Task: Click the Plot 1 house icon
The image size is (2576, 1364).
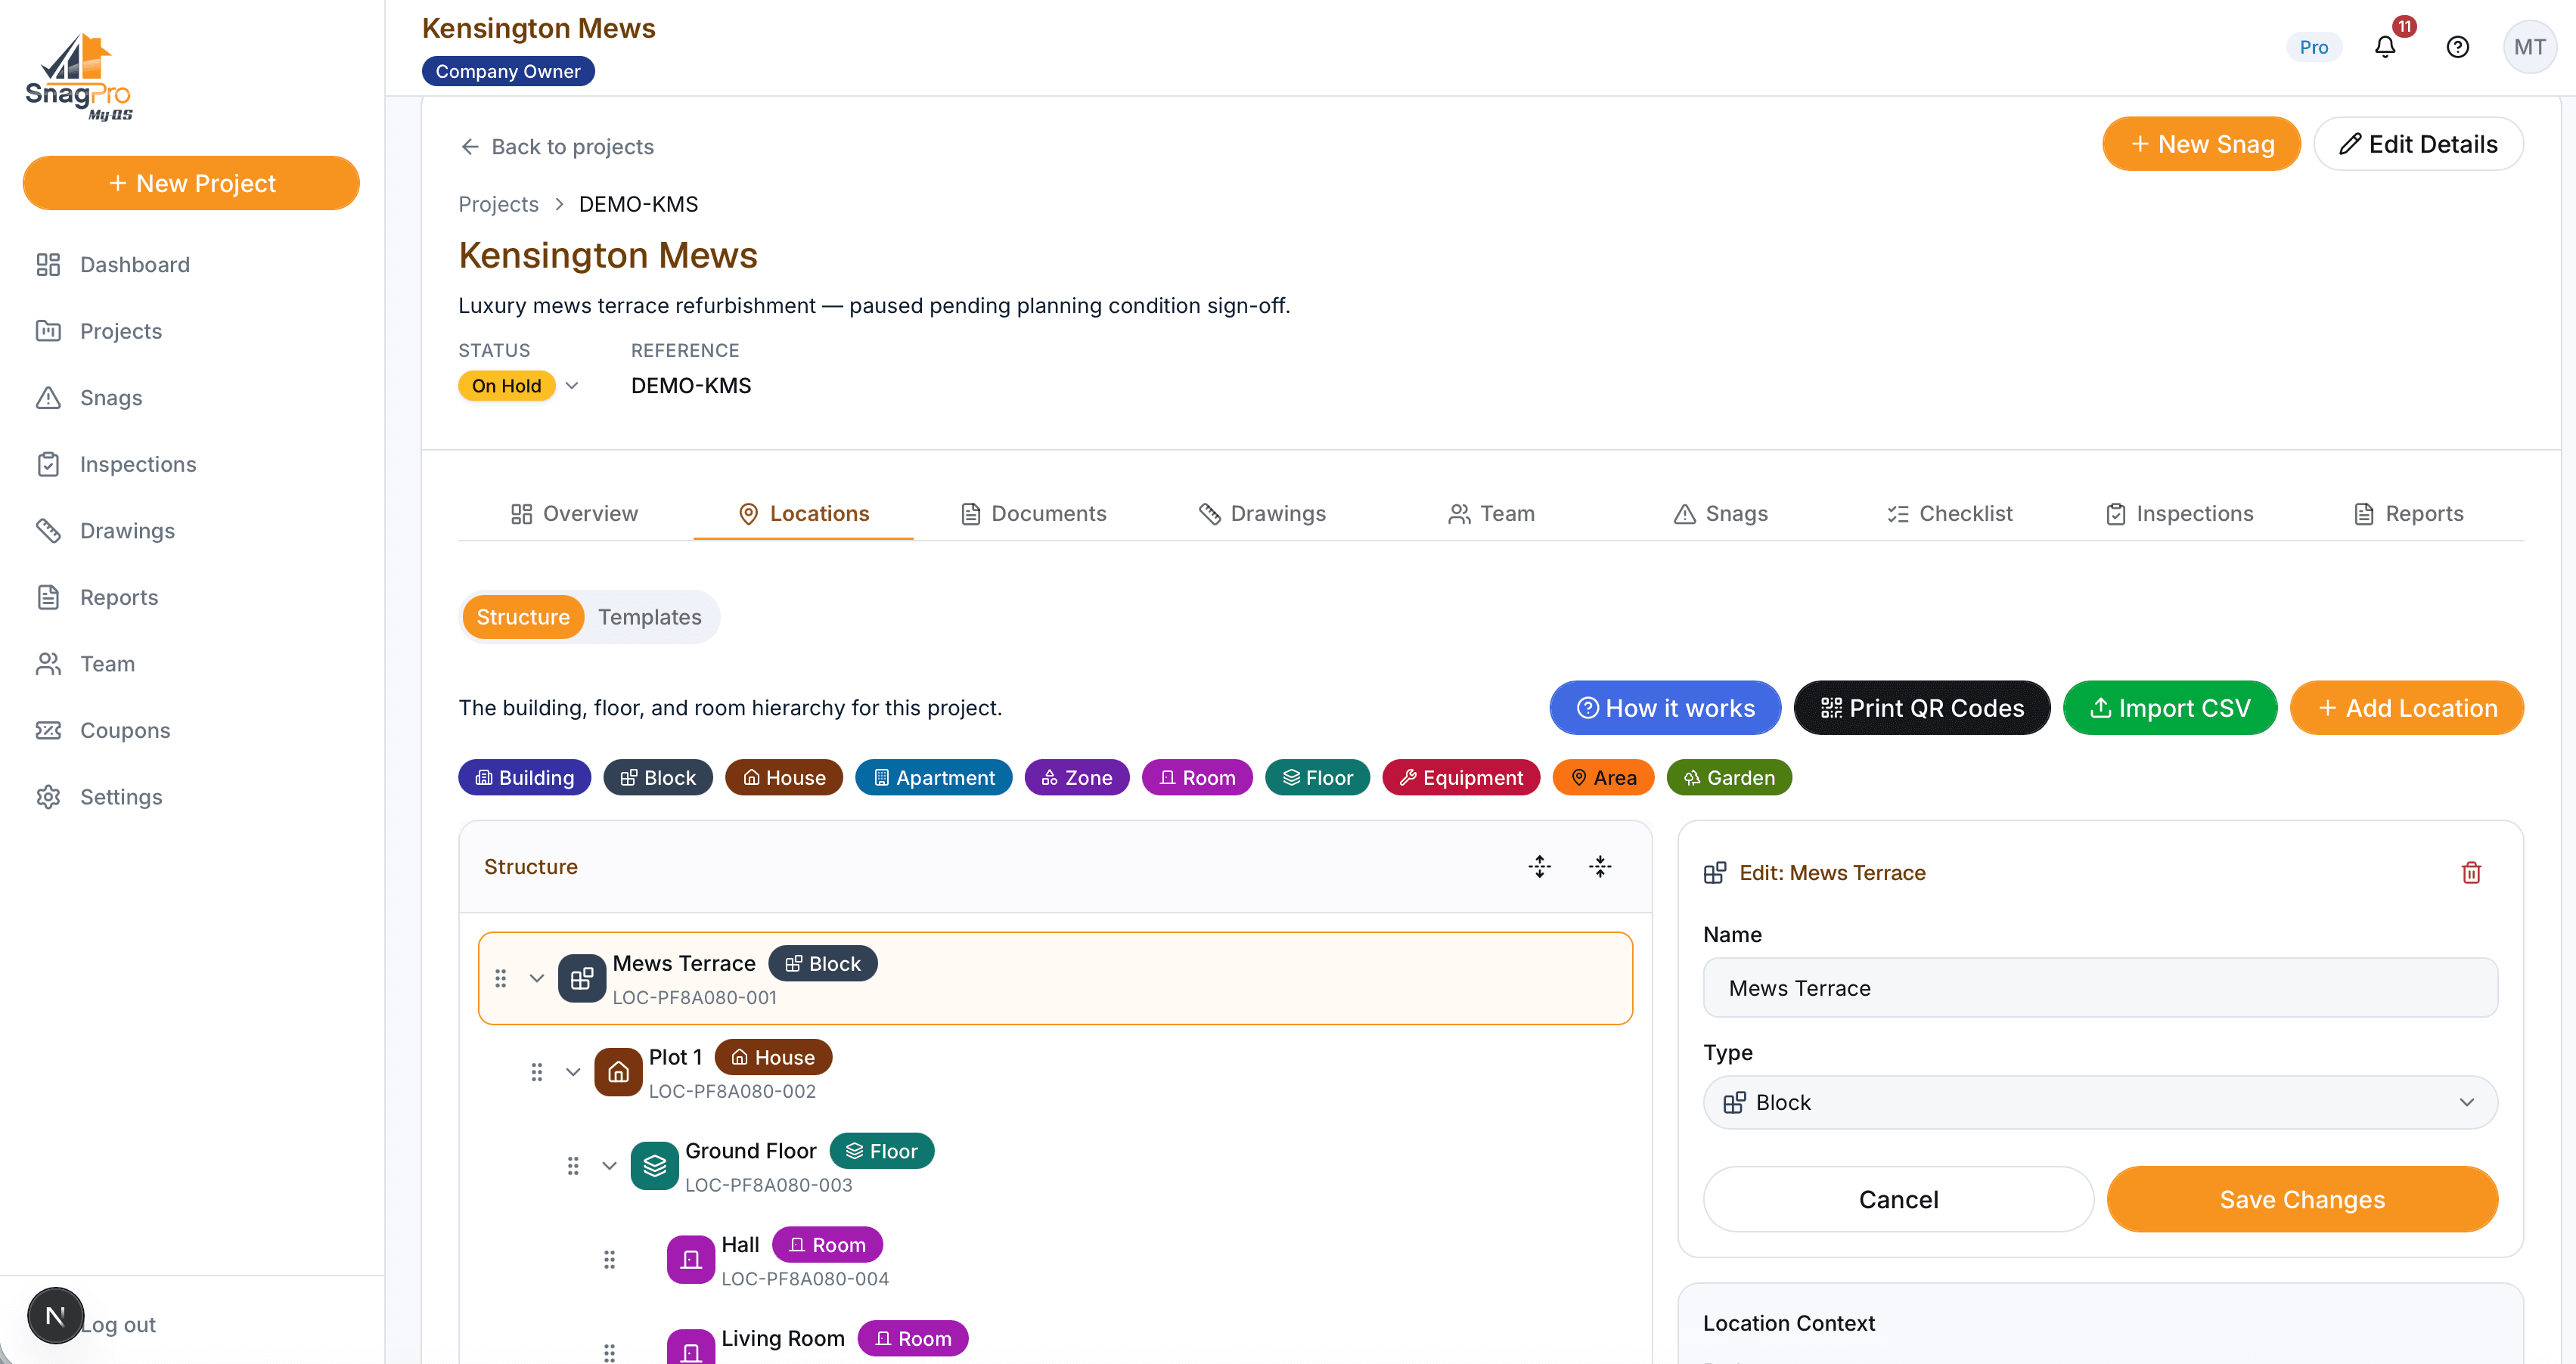Action: point(618,1072)
